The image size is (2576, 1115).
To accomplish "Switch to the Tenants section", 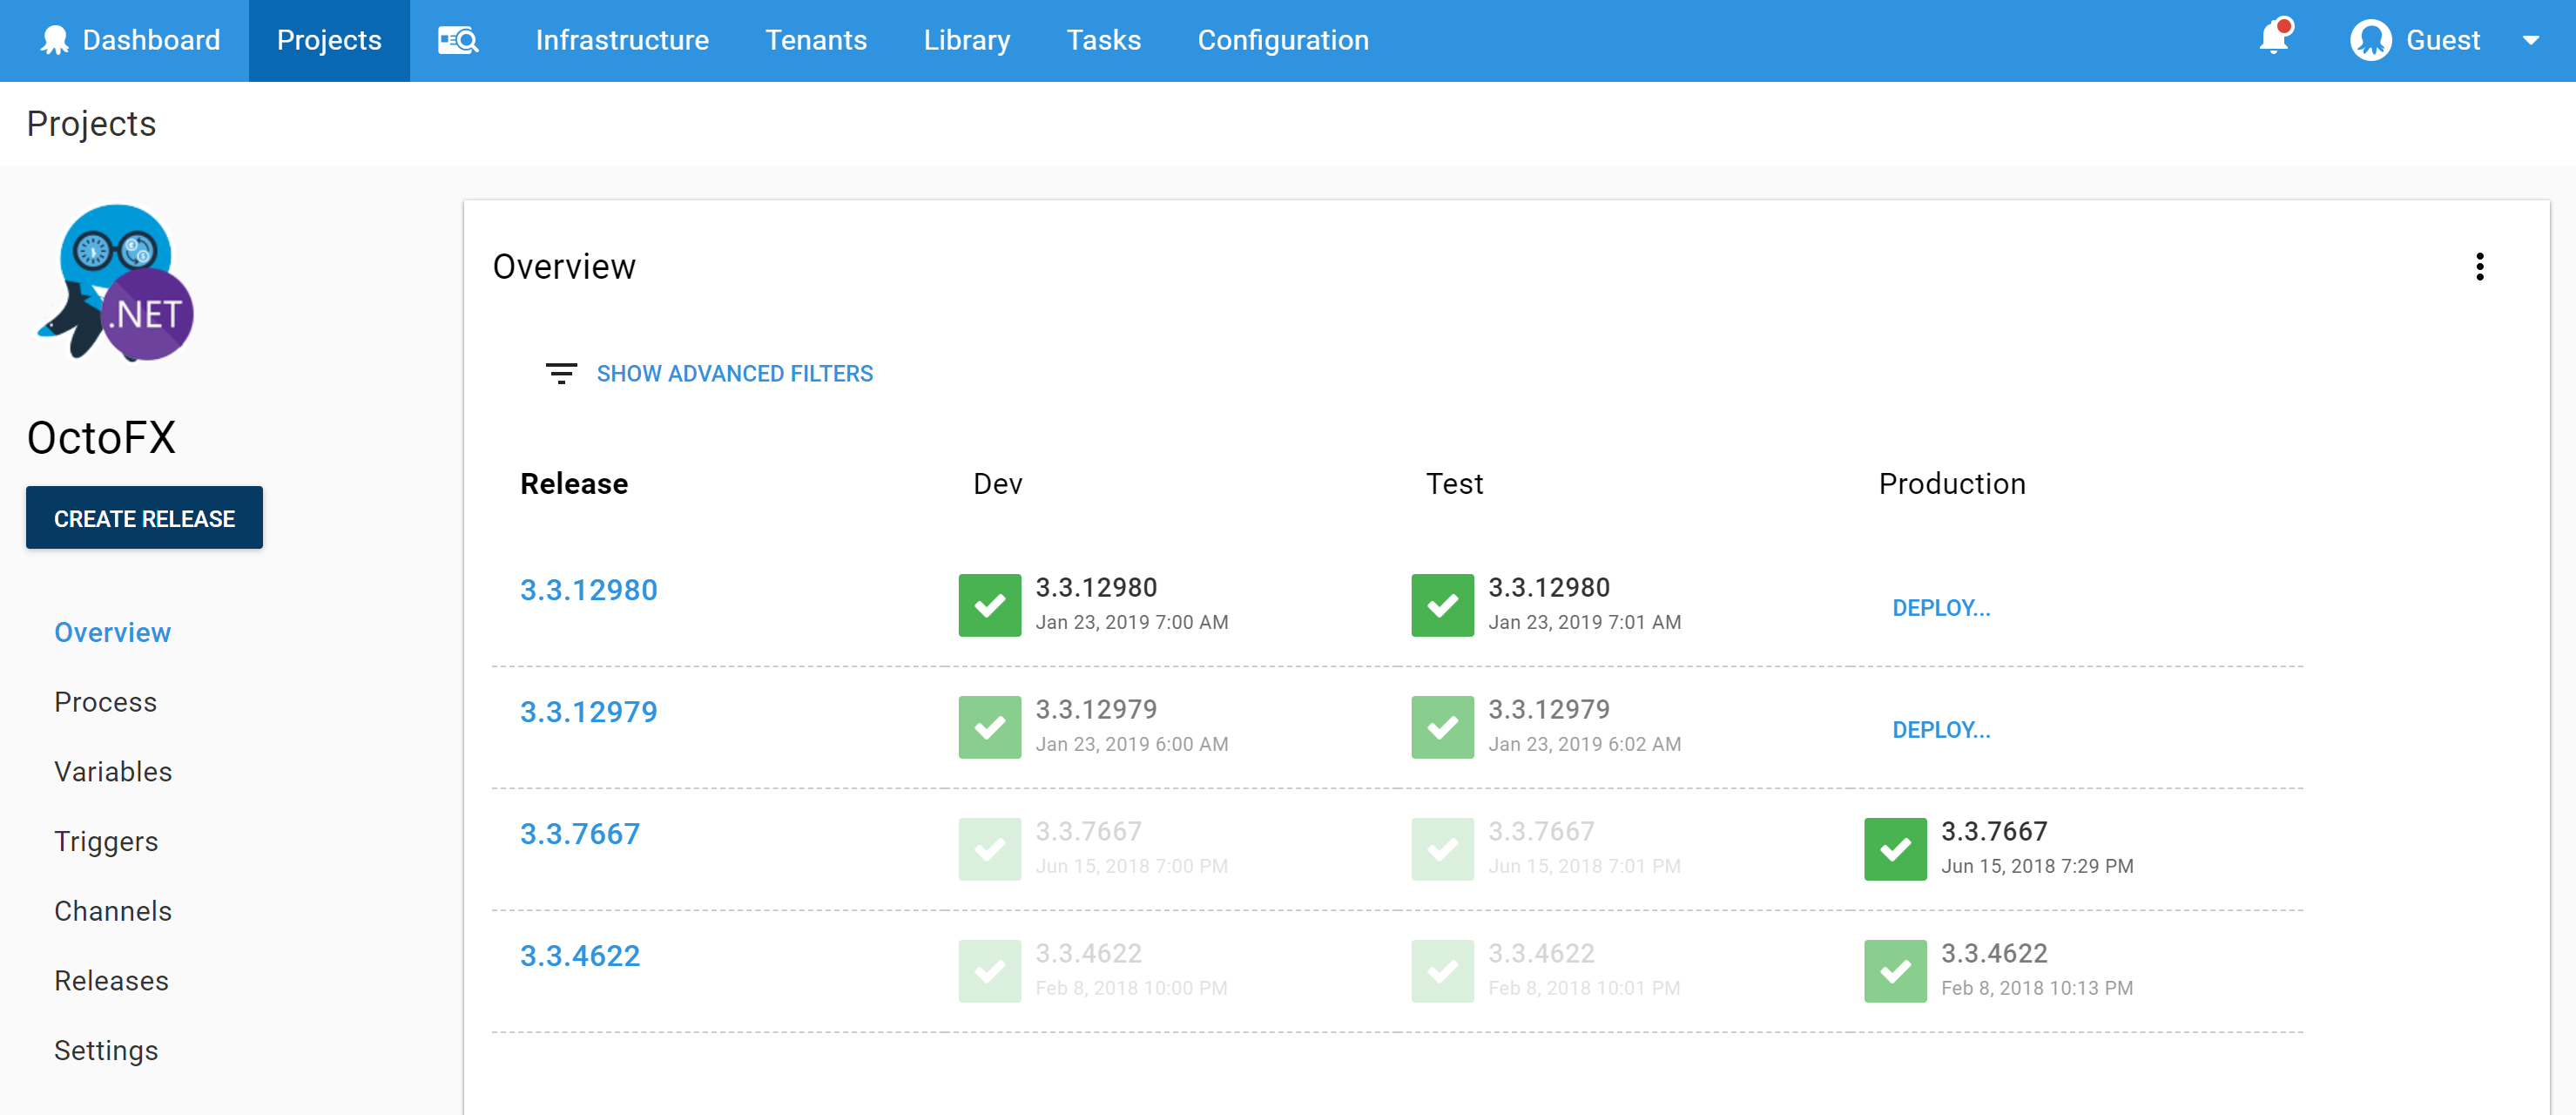I will (x=816, y=40).
